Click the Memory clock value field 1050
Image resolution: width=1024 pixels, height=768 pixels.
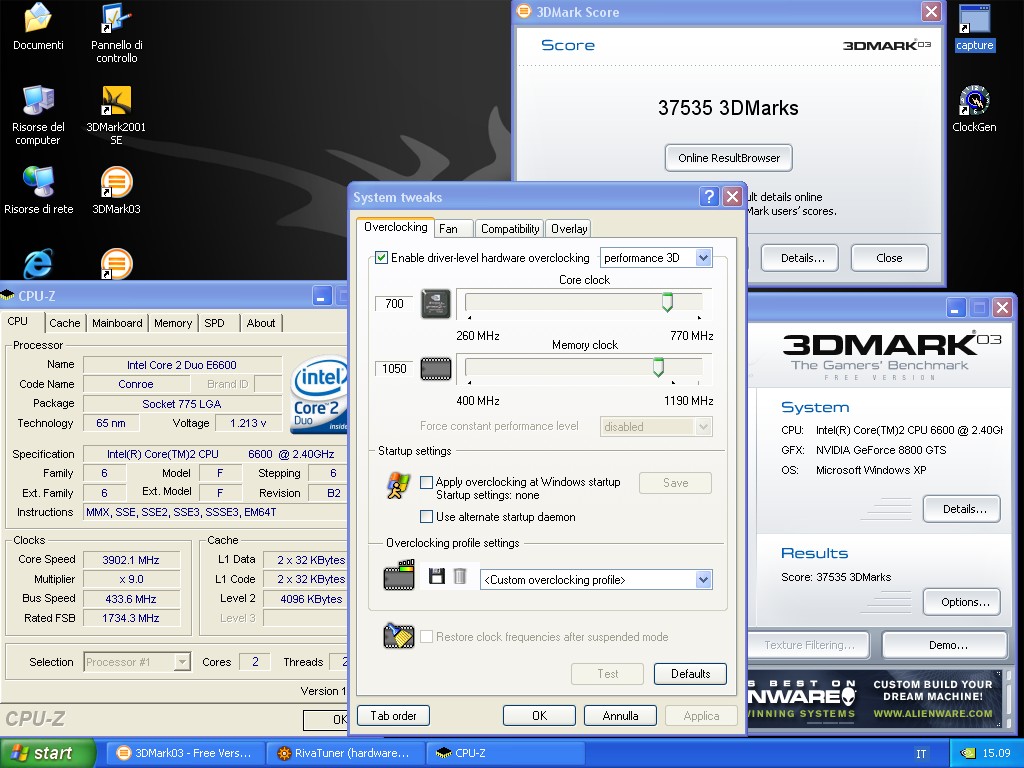[394, 369]
